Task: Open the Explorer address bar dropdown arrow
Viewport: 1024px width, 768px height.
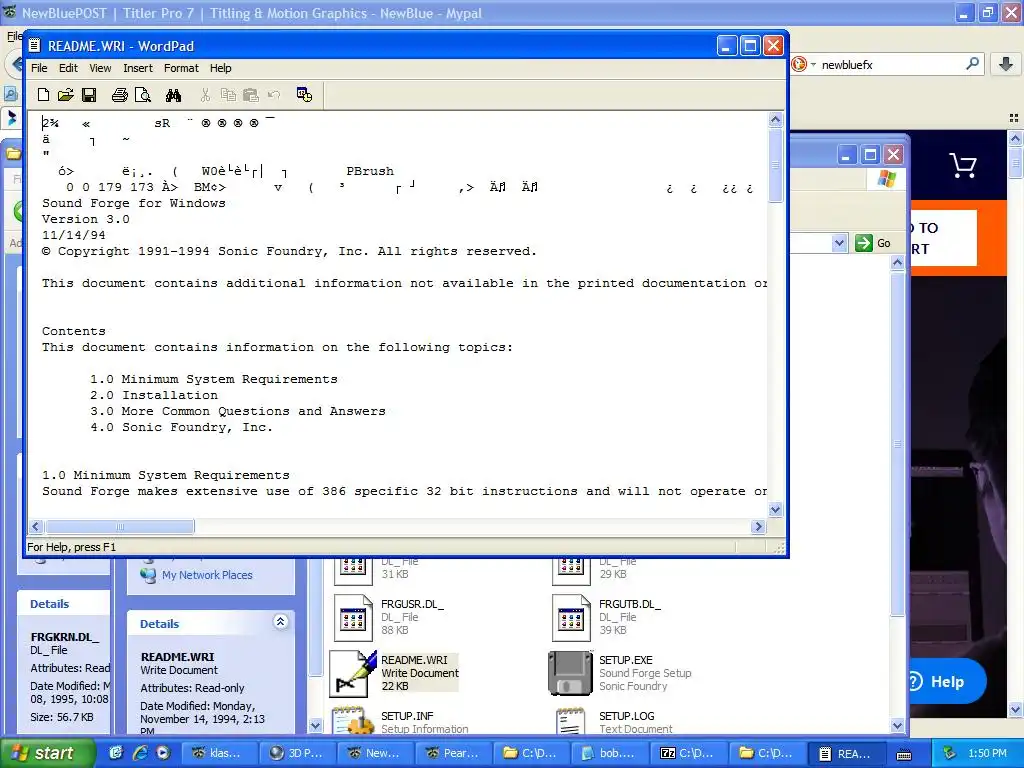Action: (839, 243)
